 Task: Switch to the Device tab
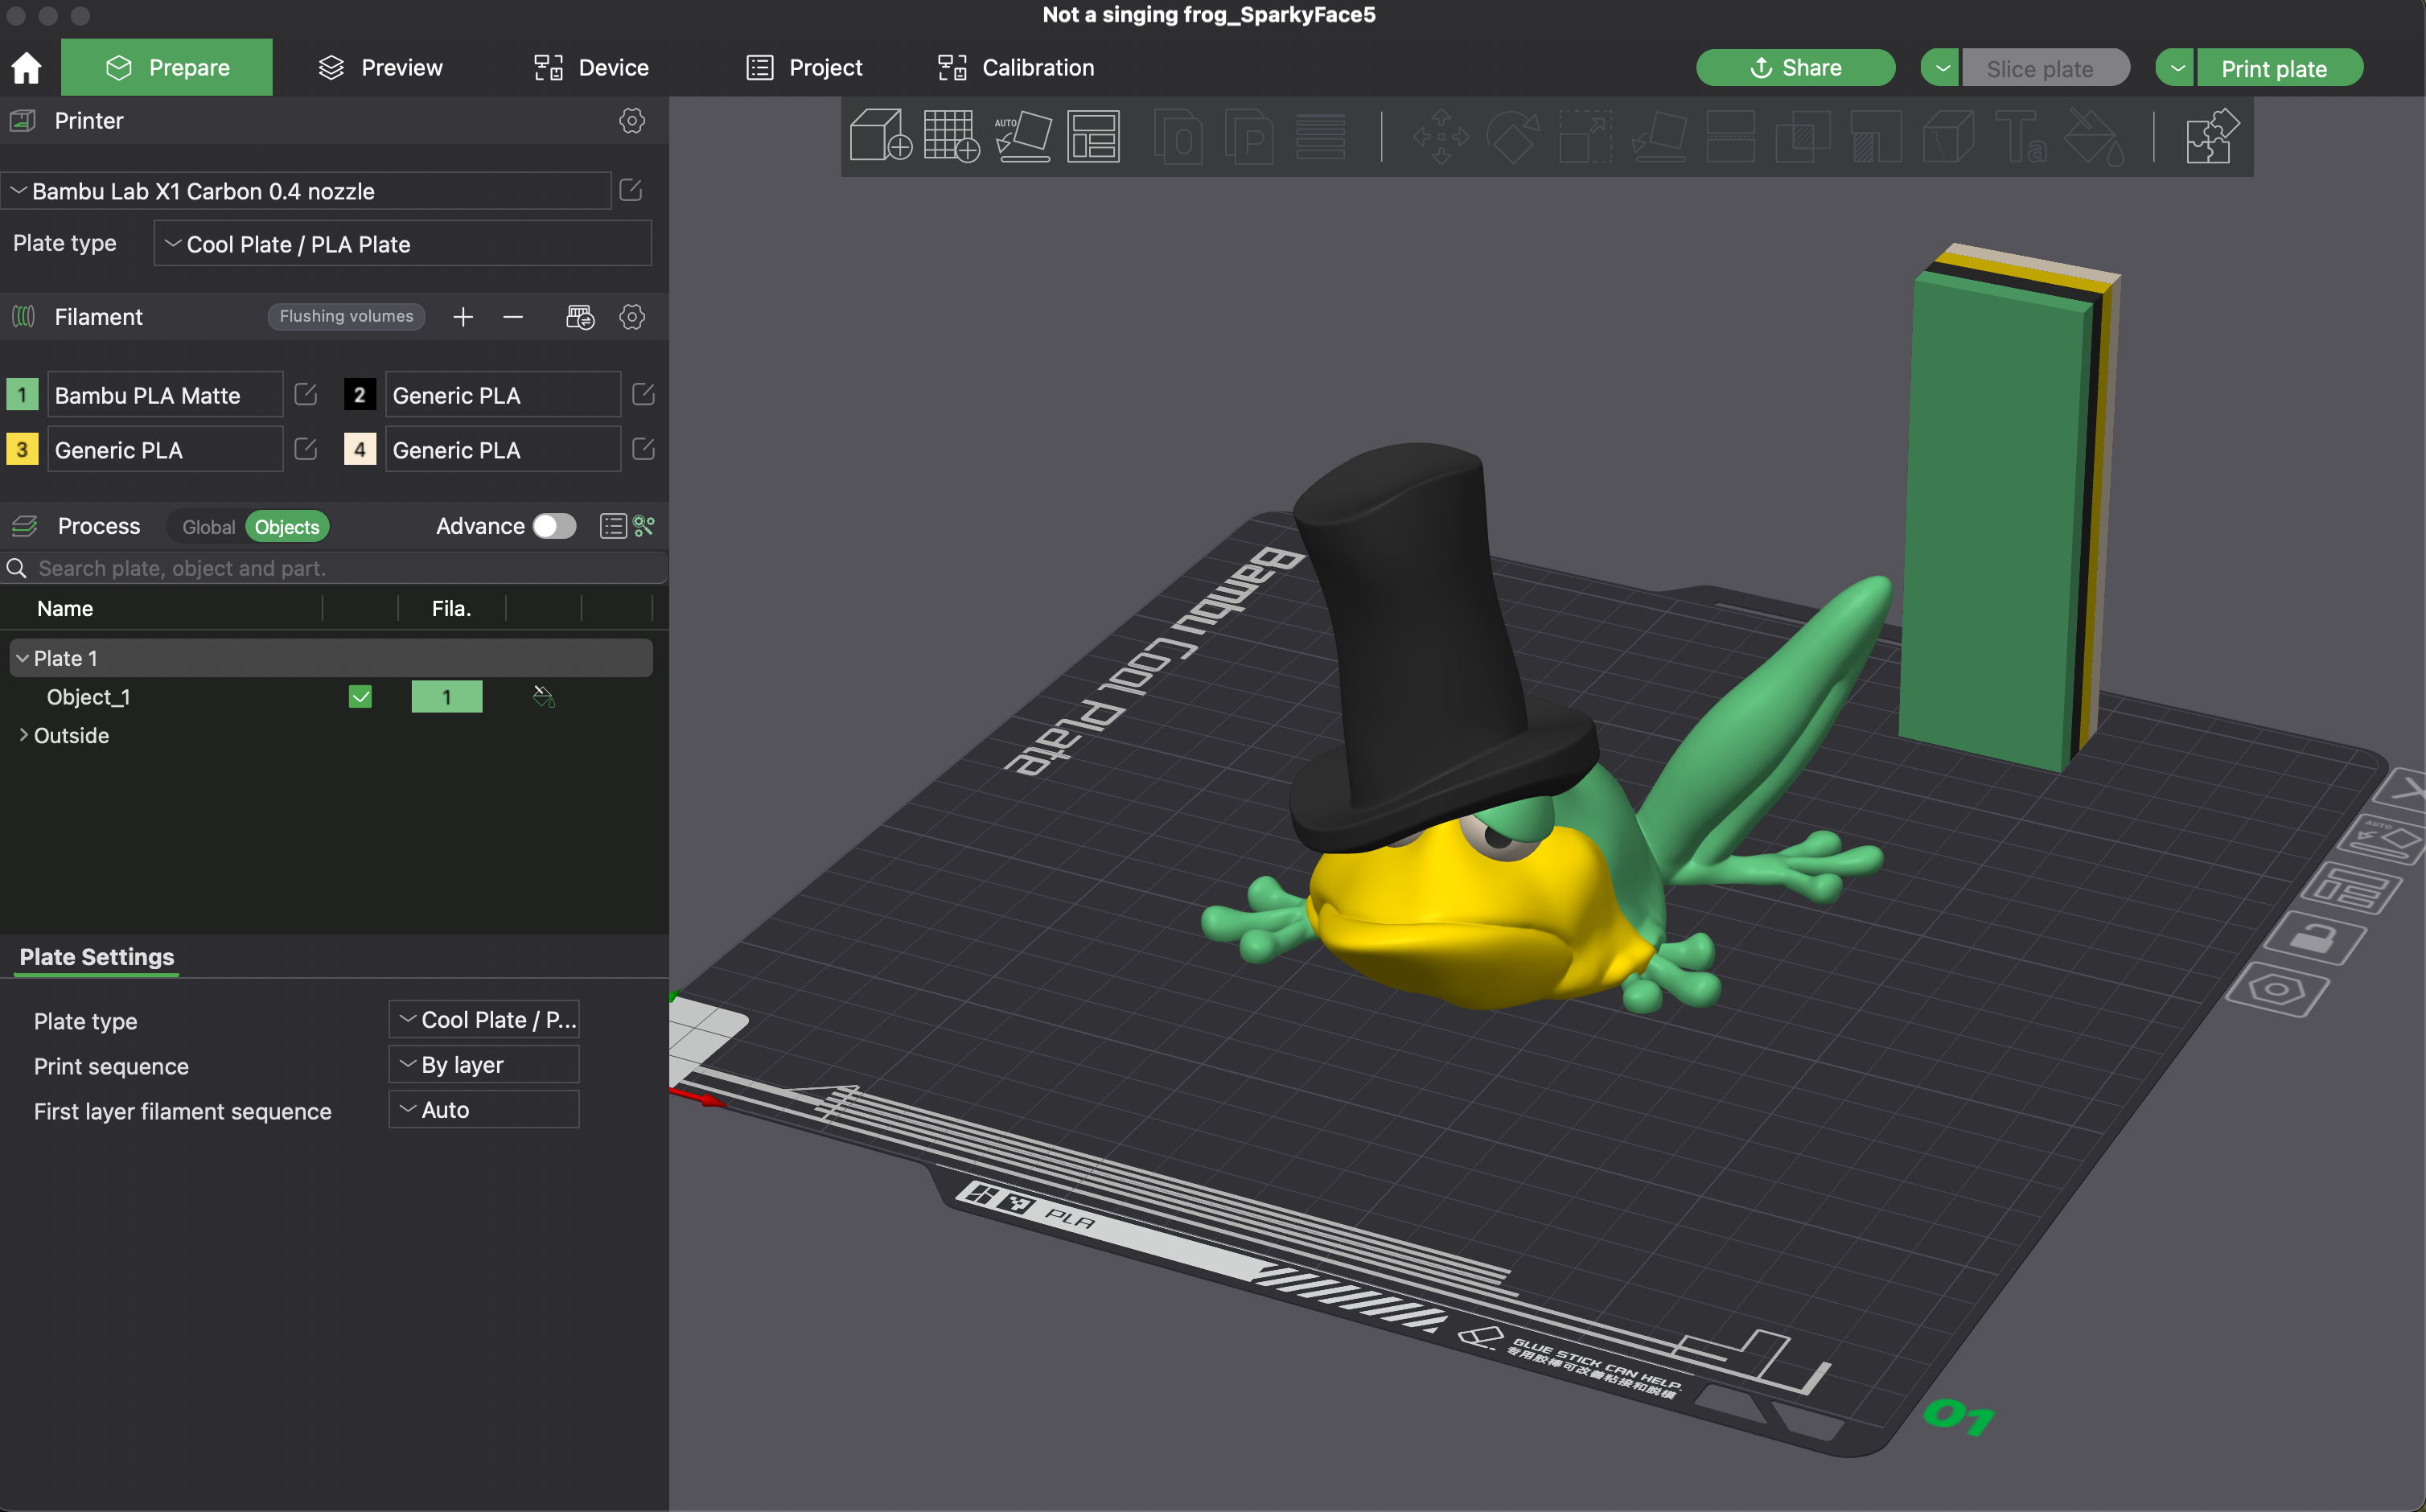coord(591,67)
